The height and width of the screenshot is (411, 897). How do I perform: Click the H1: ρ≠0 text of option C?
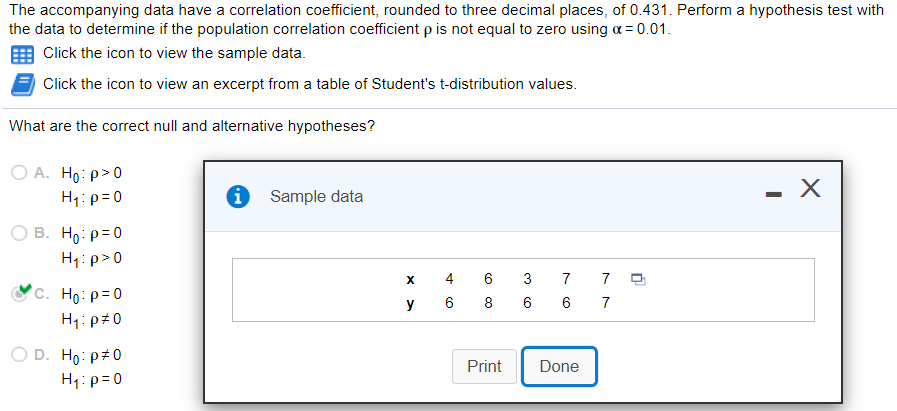(92, 319)
